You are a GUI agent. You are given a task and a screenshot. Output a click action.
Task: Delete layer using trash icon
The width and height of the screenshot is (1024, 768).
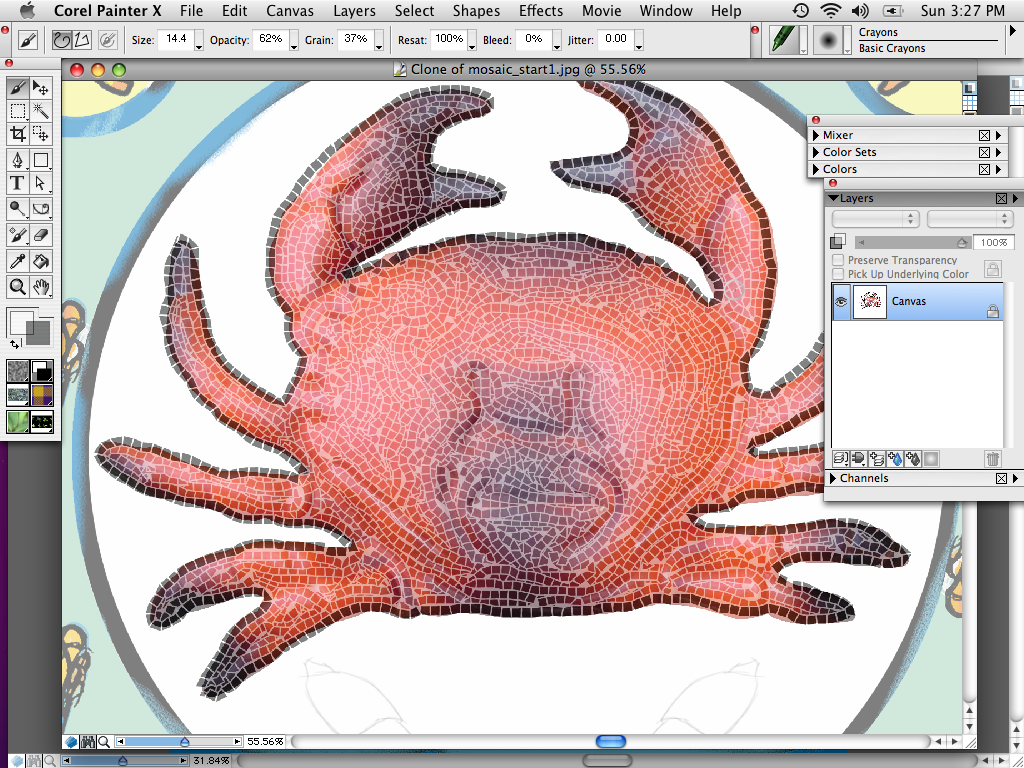(x=992, y=459)
